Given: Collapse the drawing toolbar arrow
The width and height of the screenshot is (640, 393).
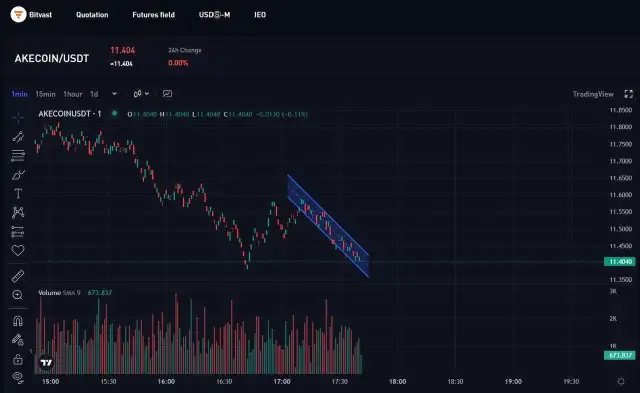Looking at the screenshot, I should coord(31,351).
